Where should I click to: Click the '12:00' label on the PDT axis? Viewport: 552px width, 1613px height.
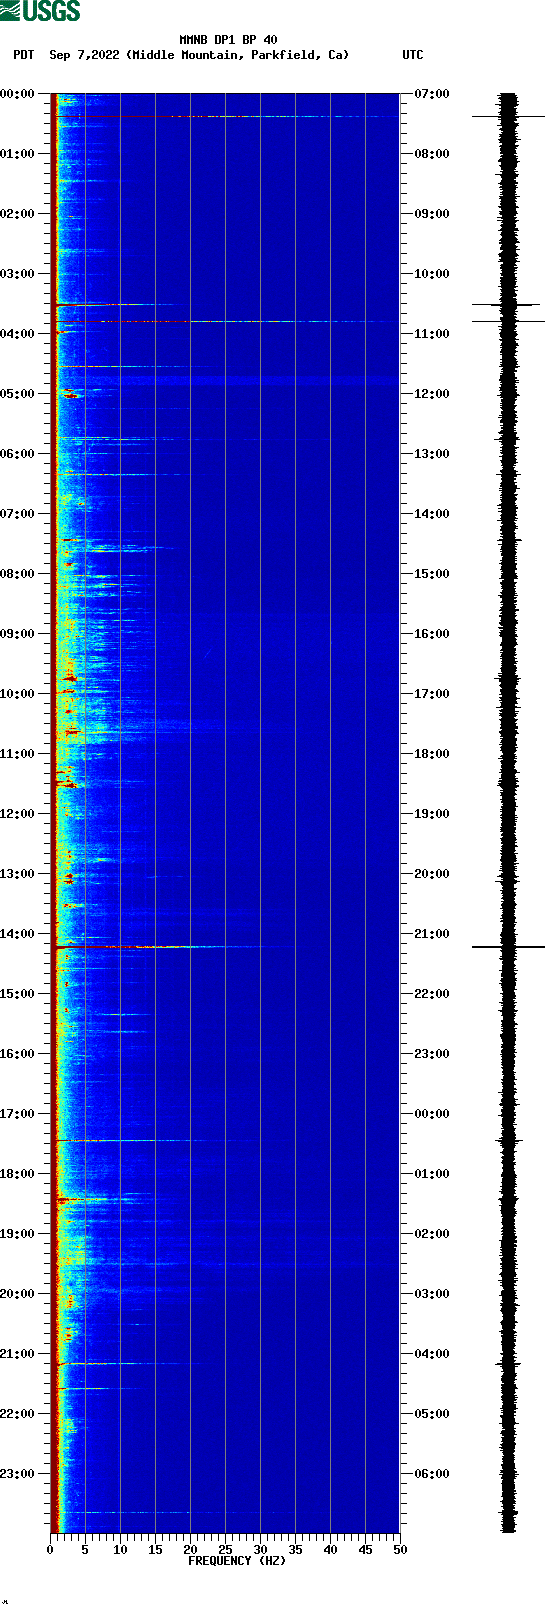17,814
